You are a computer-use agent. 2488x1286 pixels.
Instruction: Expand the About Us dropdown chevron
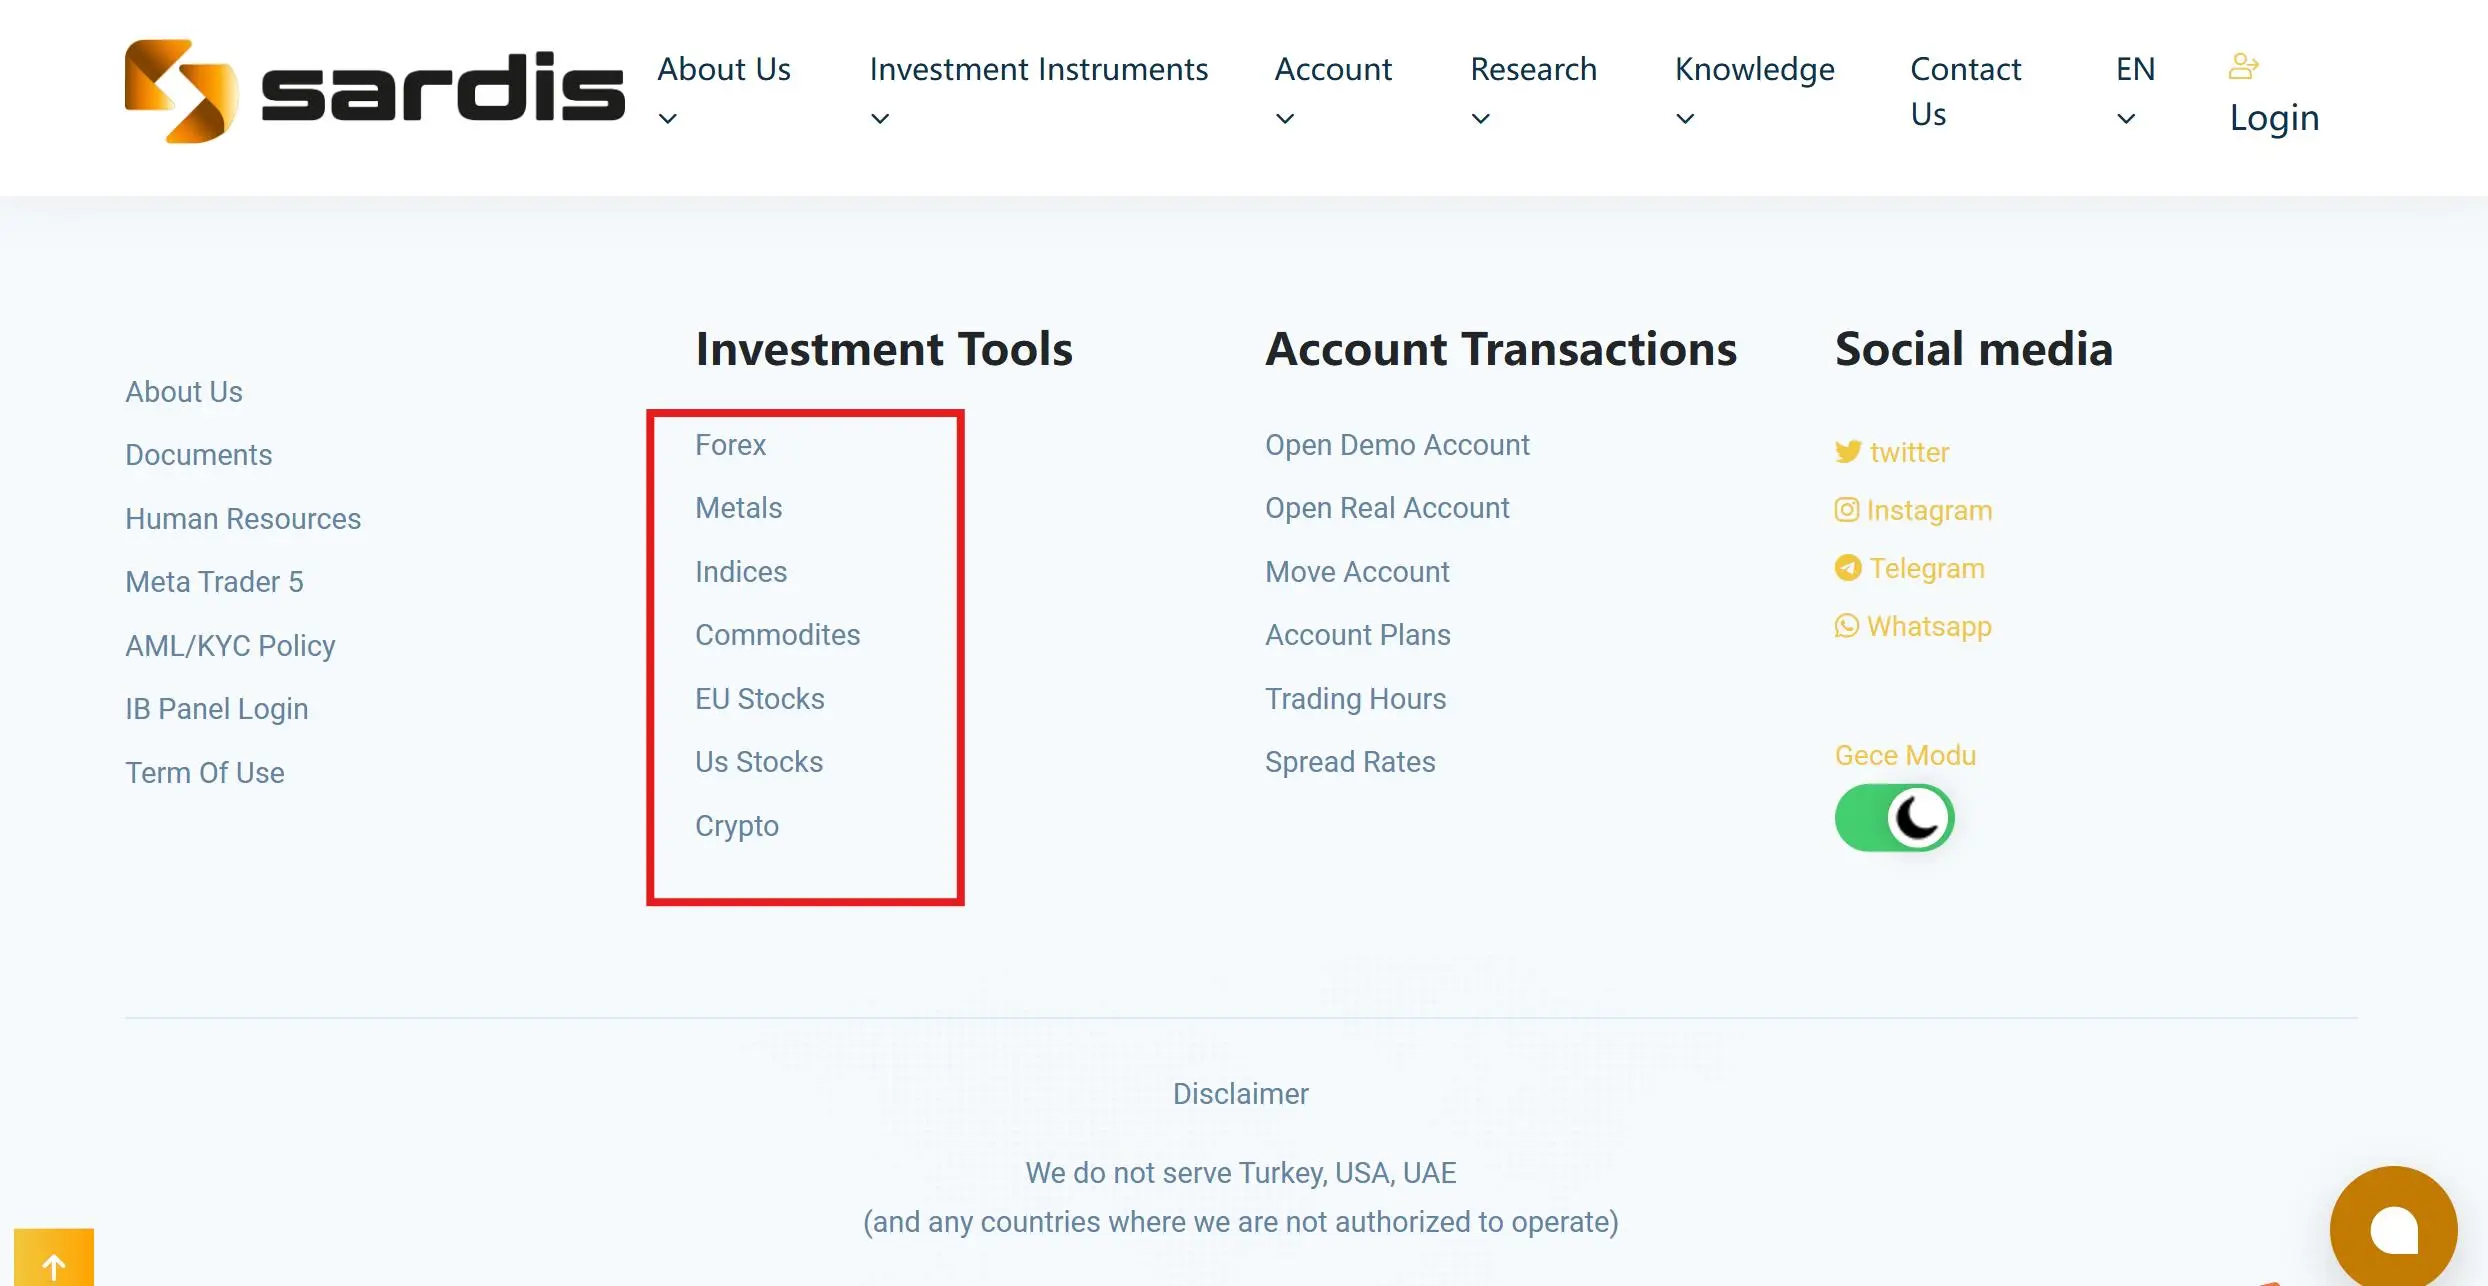point(668,119)
